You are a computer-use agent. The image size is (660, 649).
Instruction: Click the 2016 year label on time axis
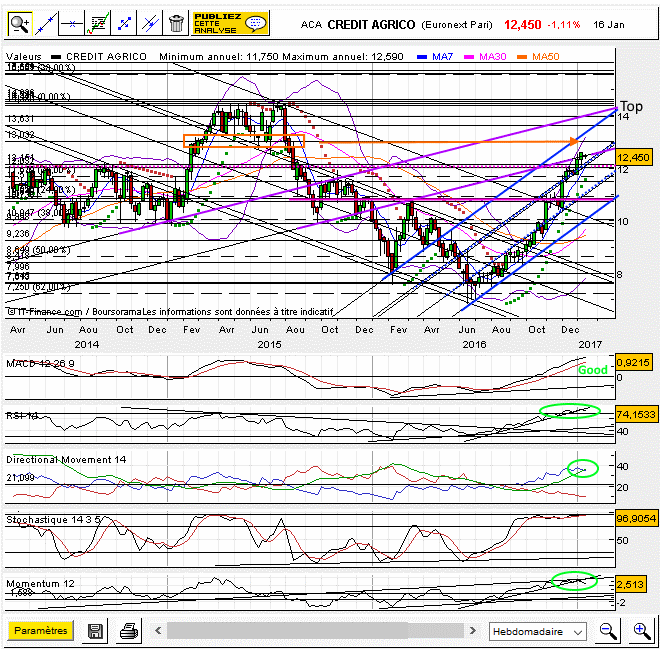coord(474,344)
